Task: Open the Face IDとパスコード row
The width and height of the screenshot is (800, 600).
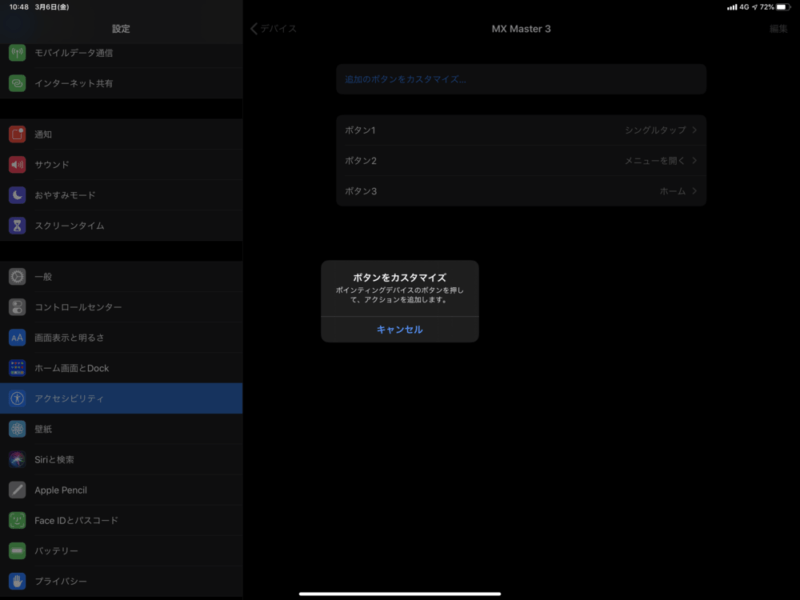Action: [121, 520]
